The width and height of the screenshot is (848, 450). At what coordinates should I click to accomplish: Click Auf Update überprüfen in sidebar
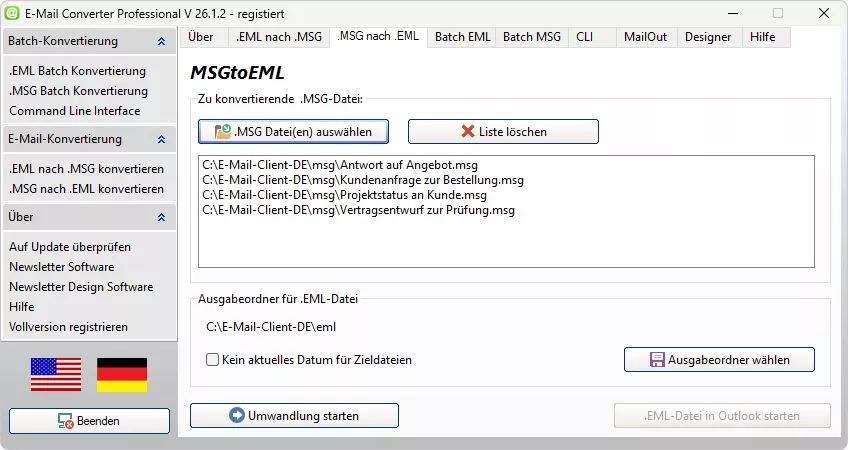70,247
